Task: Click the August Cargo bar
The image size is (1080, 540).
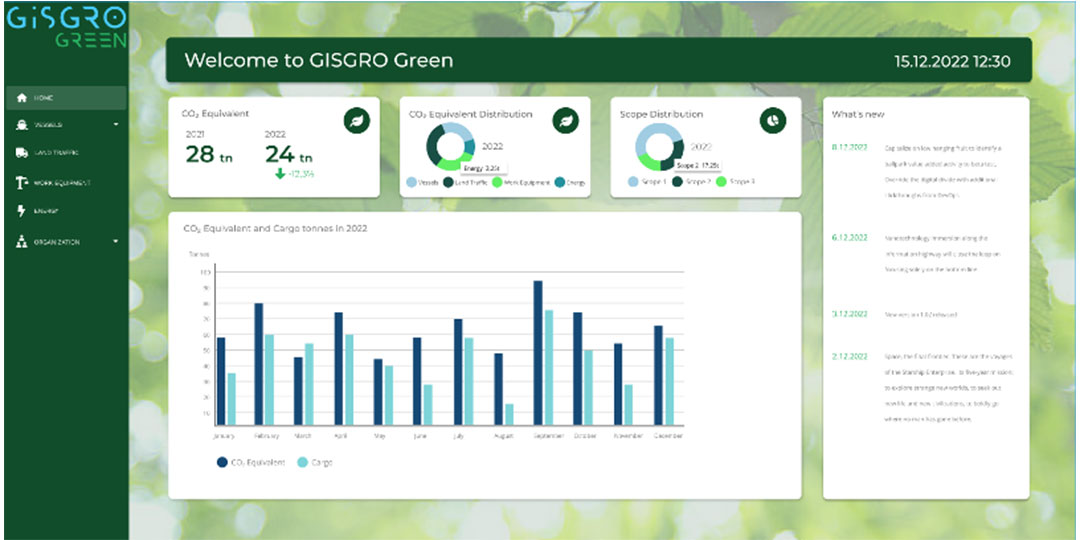Action: [x=509, y=415]
